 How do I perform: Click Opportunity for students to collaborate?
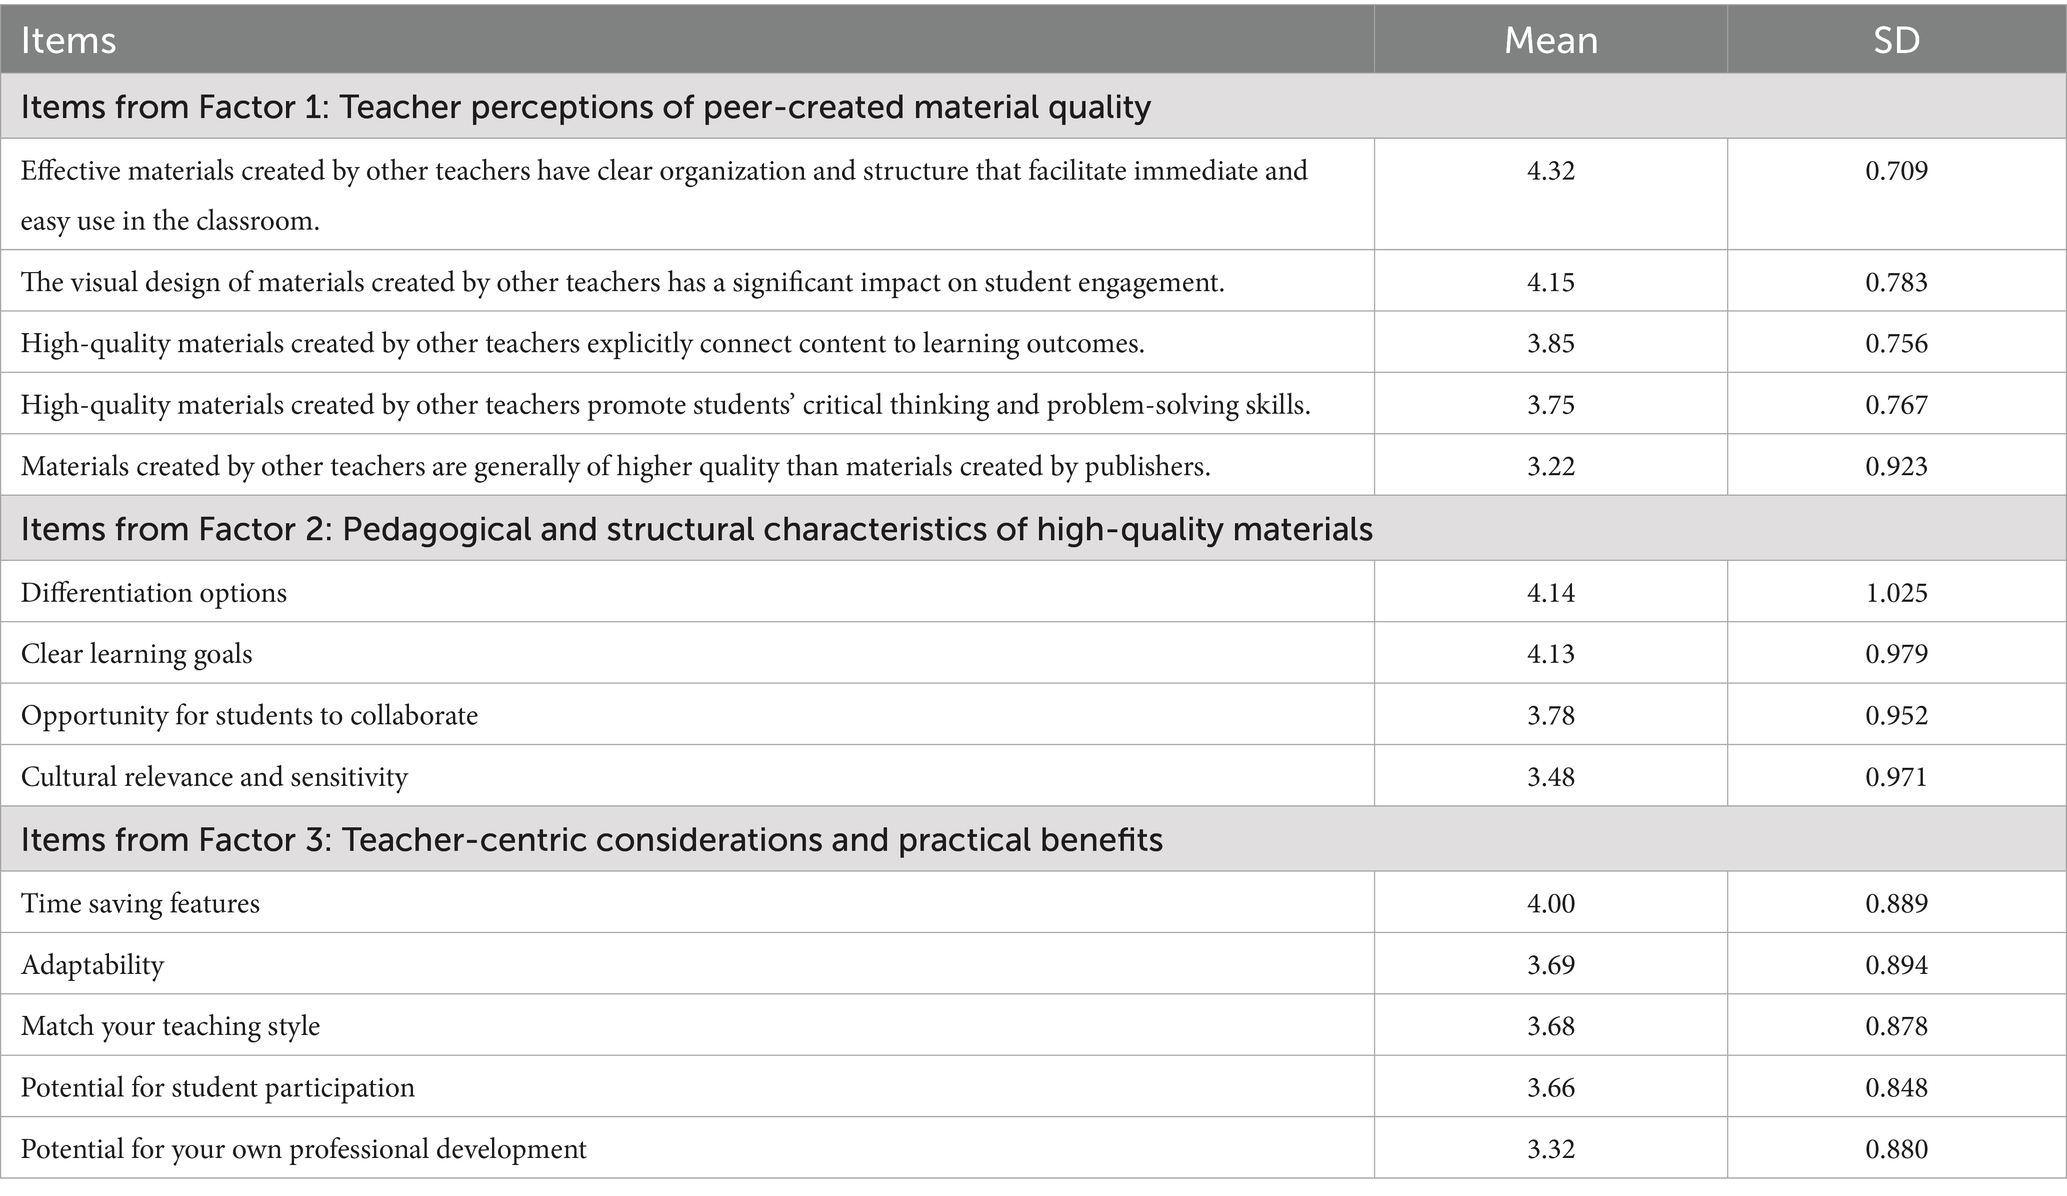coord(249,716)
